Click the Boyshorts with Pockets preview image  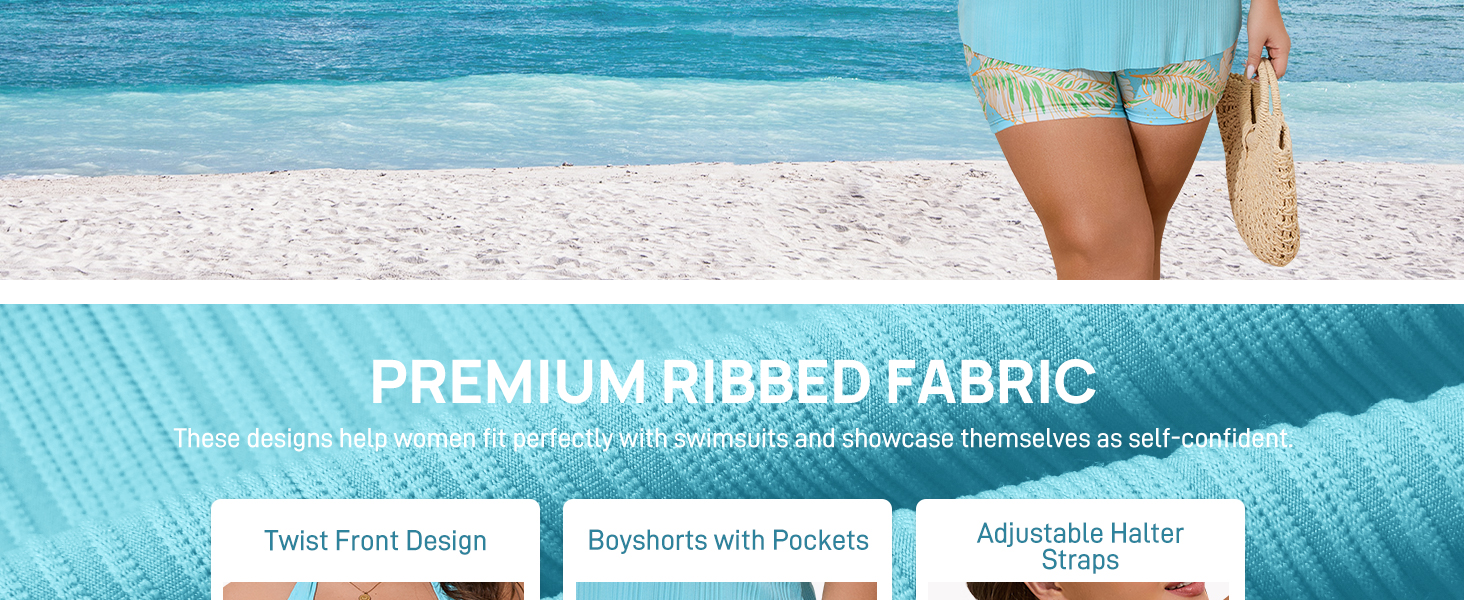point(726,591)
